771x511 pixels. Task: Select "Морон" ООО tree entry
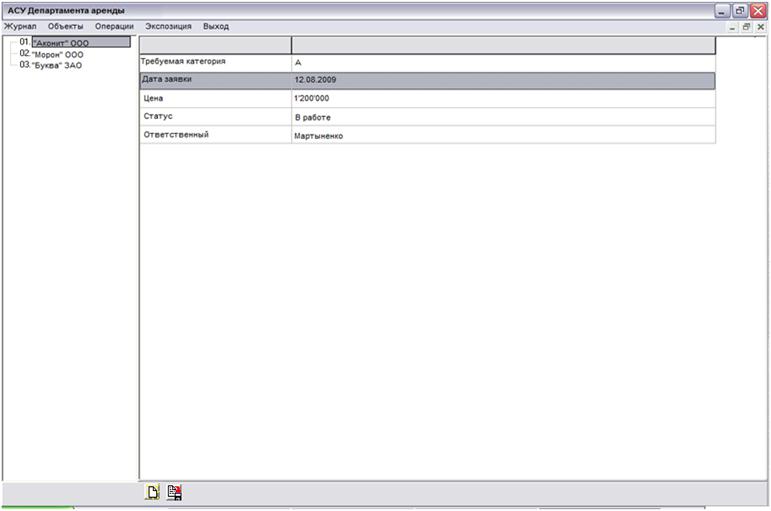pos(58,54)
